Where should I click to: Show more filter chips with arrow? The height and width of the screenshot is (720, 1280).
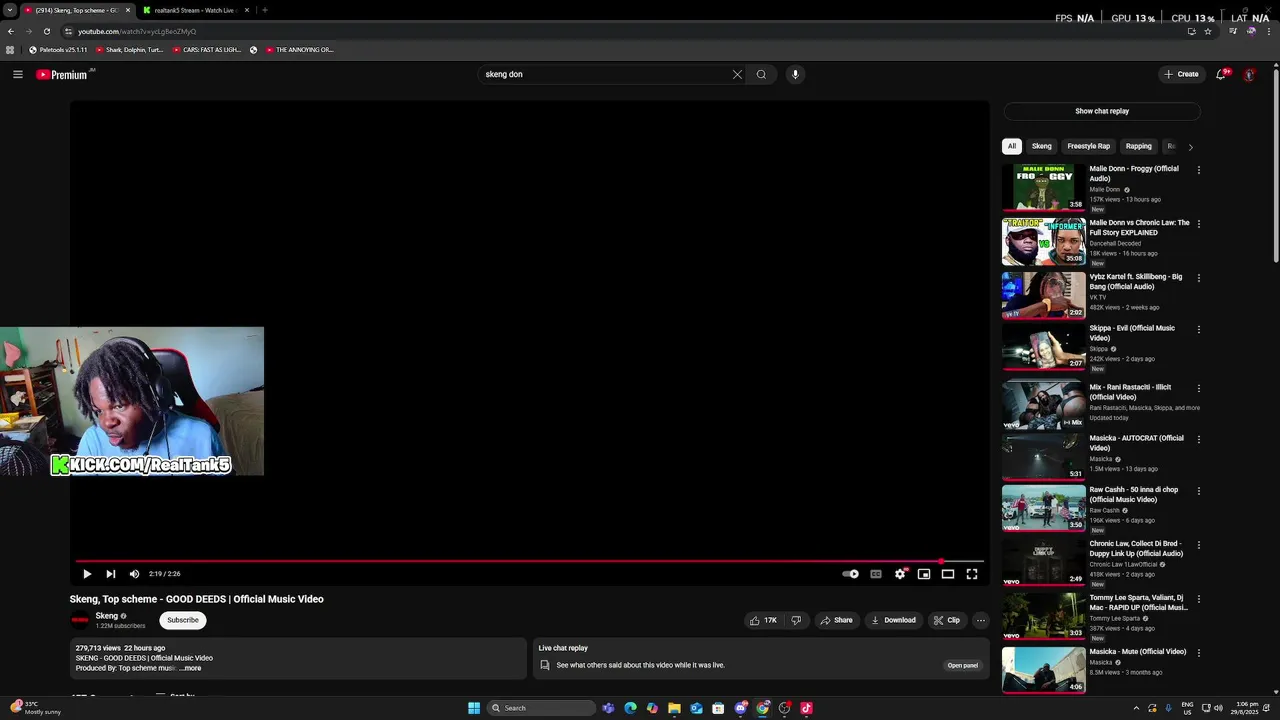1190,147
